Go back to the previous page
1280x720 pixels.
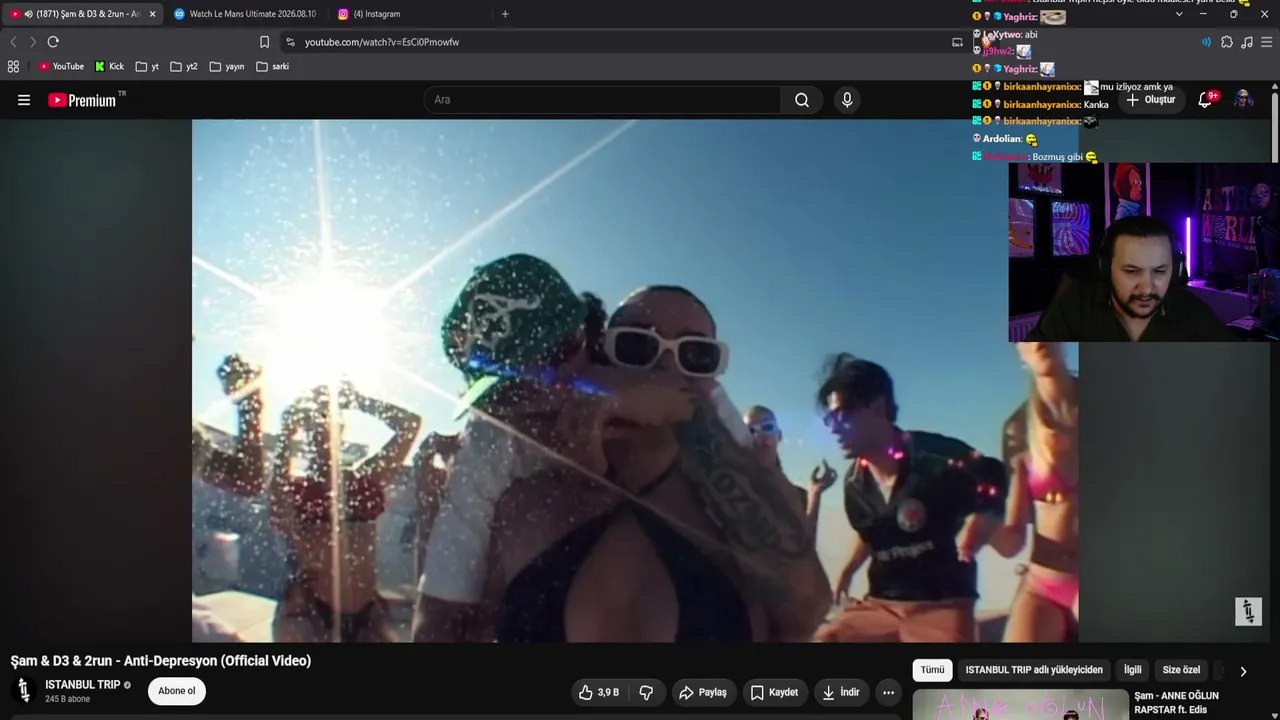13,42
